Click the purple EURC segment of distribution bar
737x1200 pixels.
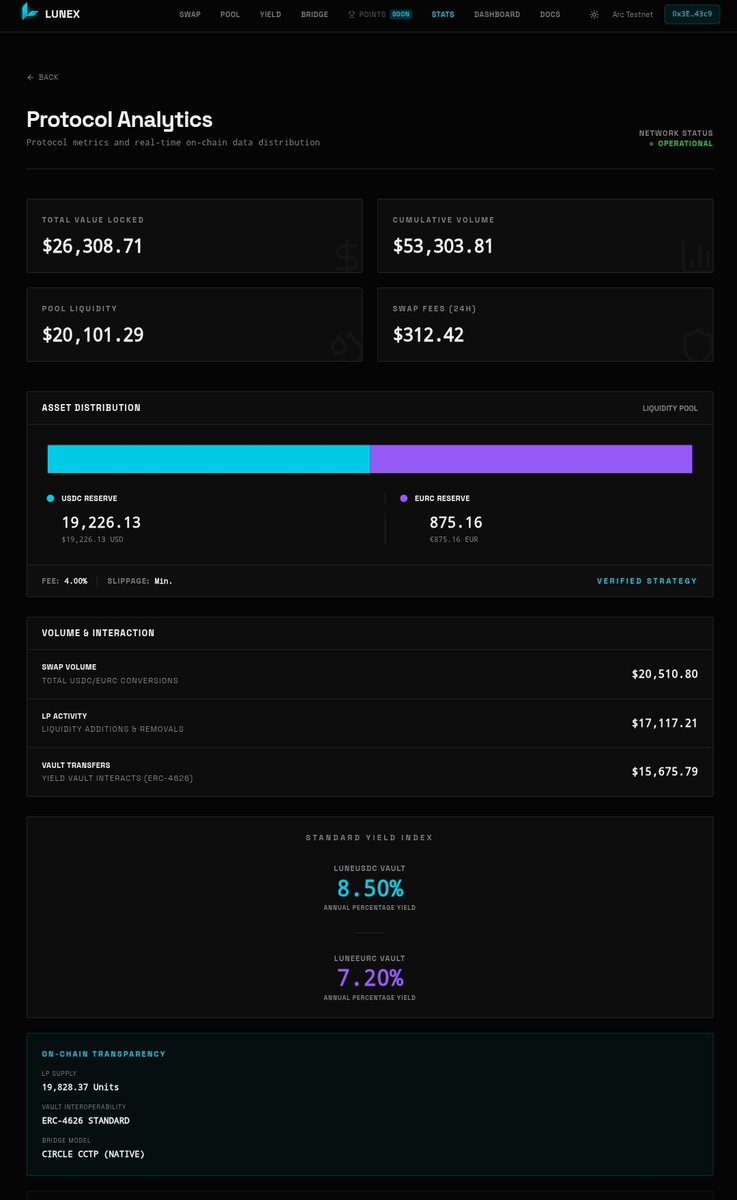[x=531, y=459]
